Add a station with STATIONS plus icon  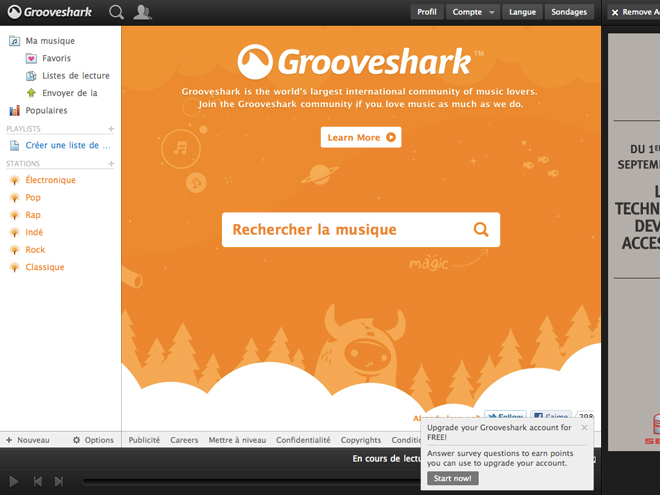click(x=111, y=163)
